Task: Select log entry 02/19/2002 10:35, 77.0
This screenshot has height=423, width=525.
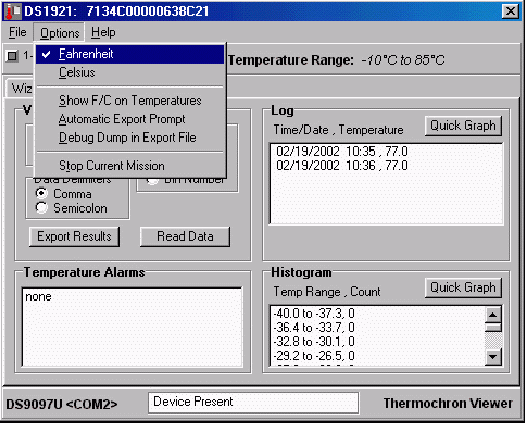Action: (342, 151)
